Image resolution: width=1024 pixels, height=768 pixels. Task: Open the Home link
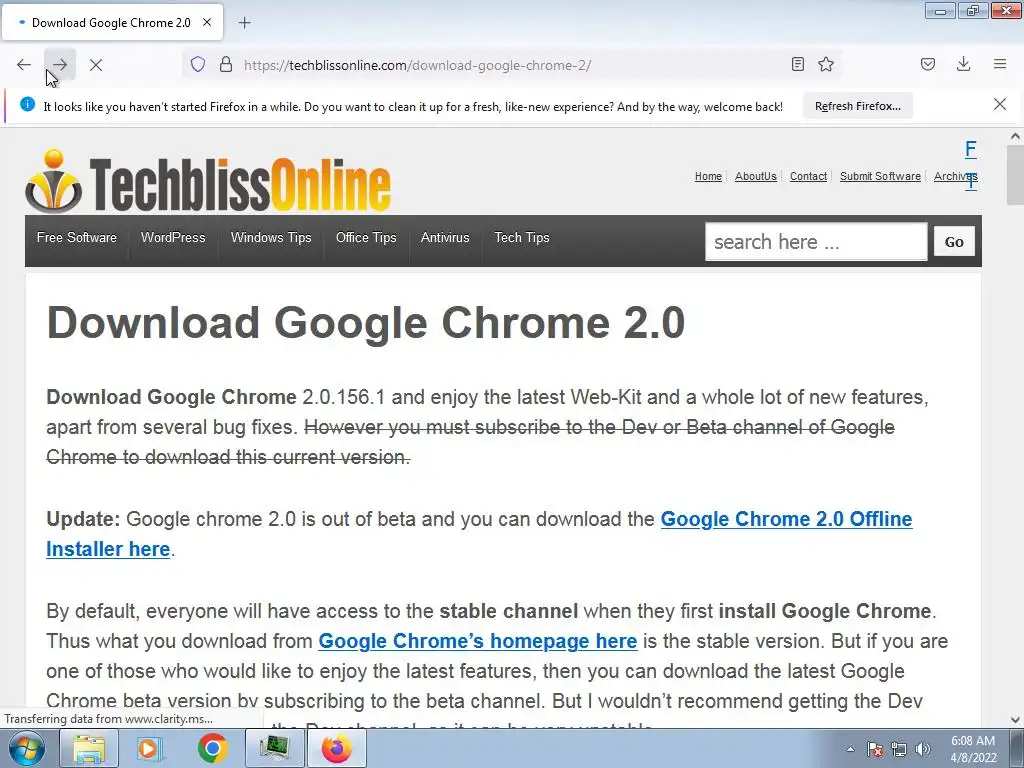click(708, 176)
